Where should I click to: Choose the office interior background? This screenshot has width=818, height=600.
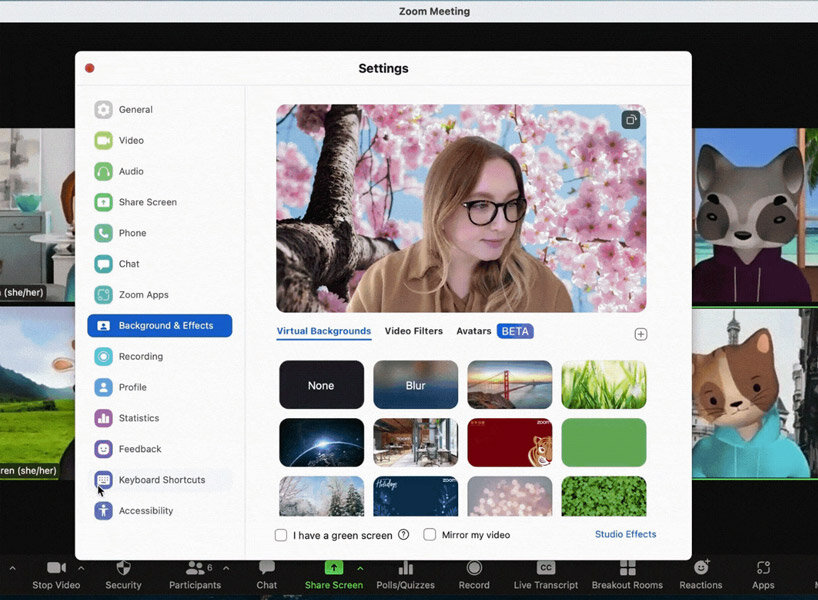pos(416,442)
